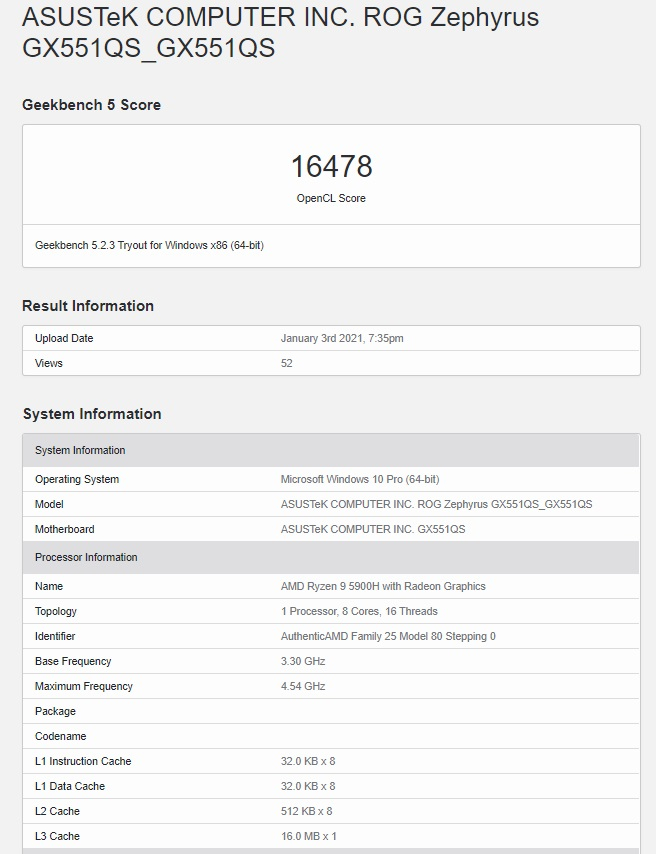The width and height of the screenshot is (656, 854).
Task: Select the 4.54 GHz value
Action: 303,686
